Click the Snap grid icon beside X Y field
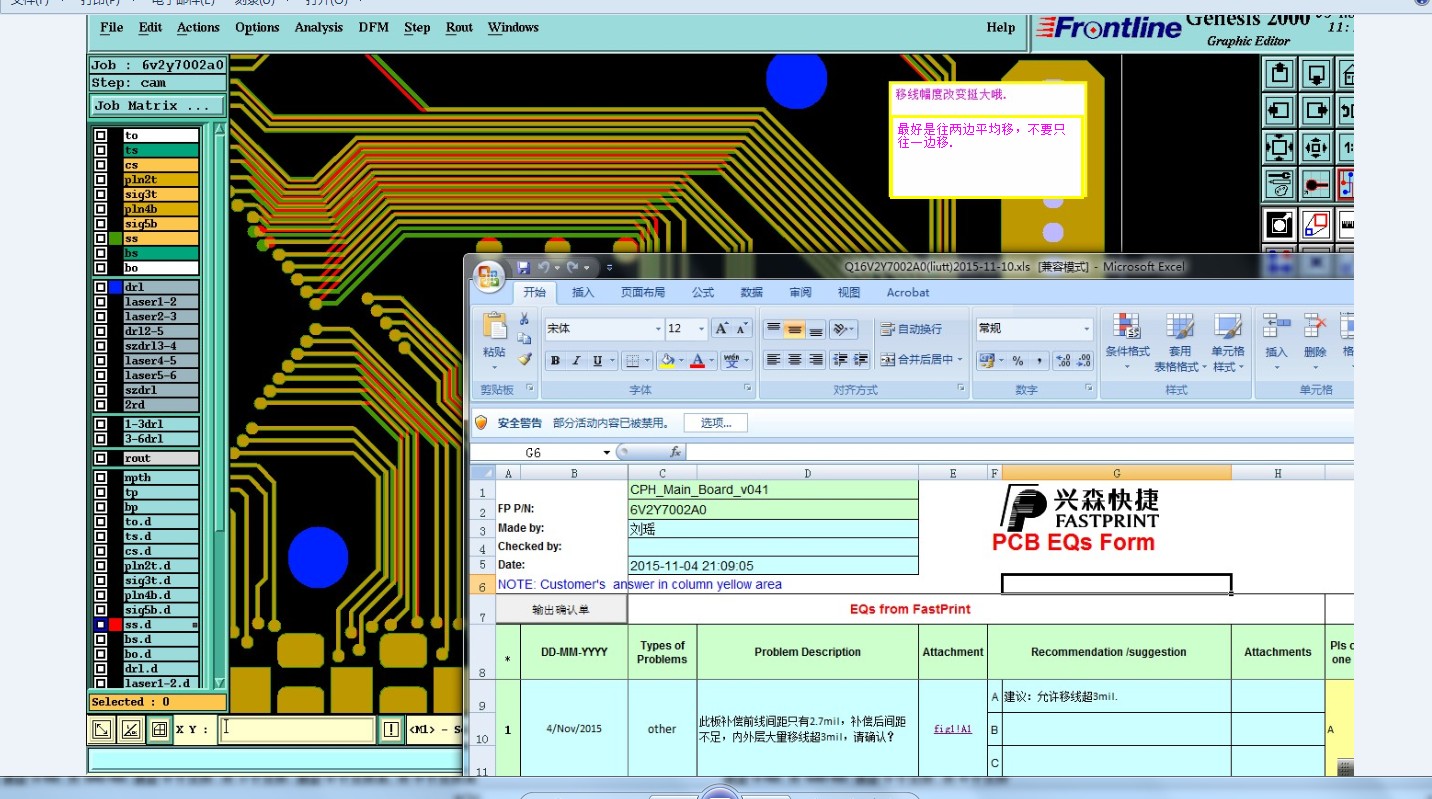The image size is (1432, 799). [x=159, y=730]
